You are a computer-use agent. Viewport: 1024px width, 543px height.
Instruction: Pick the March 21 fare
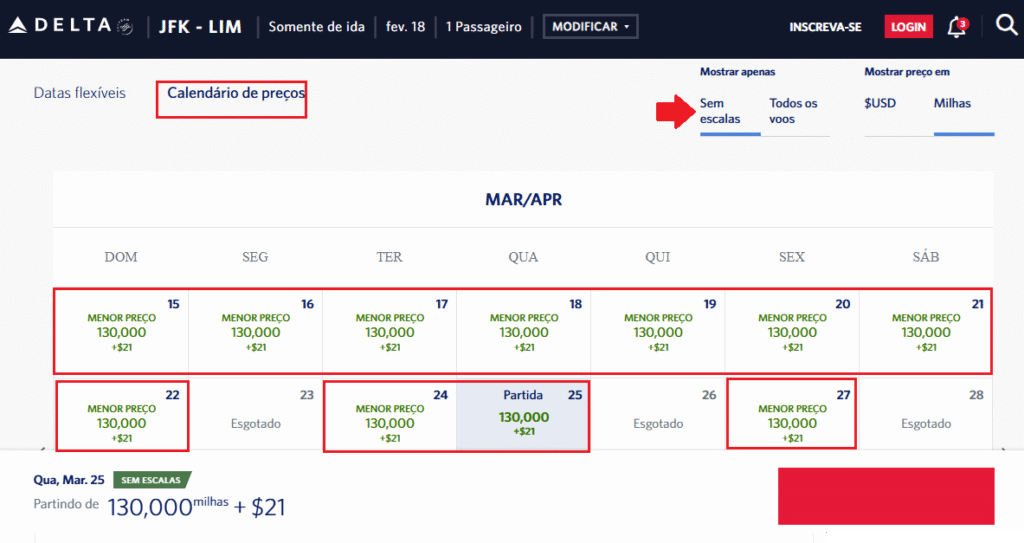(x=925, y=331)
